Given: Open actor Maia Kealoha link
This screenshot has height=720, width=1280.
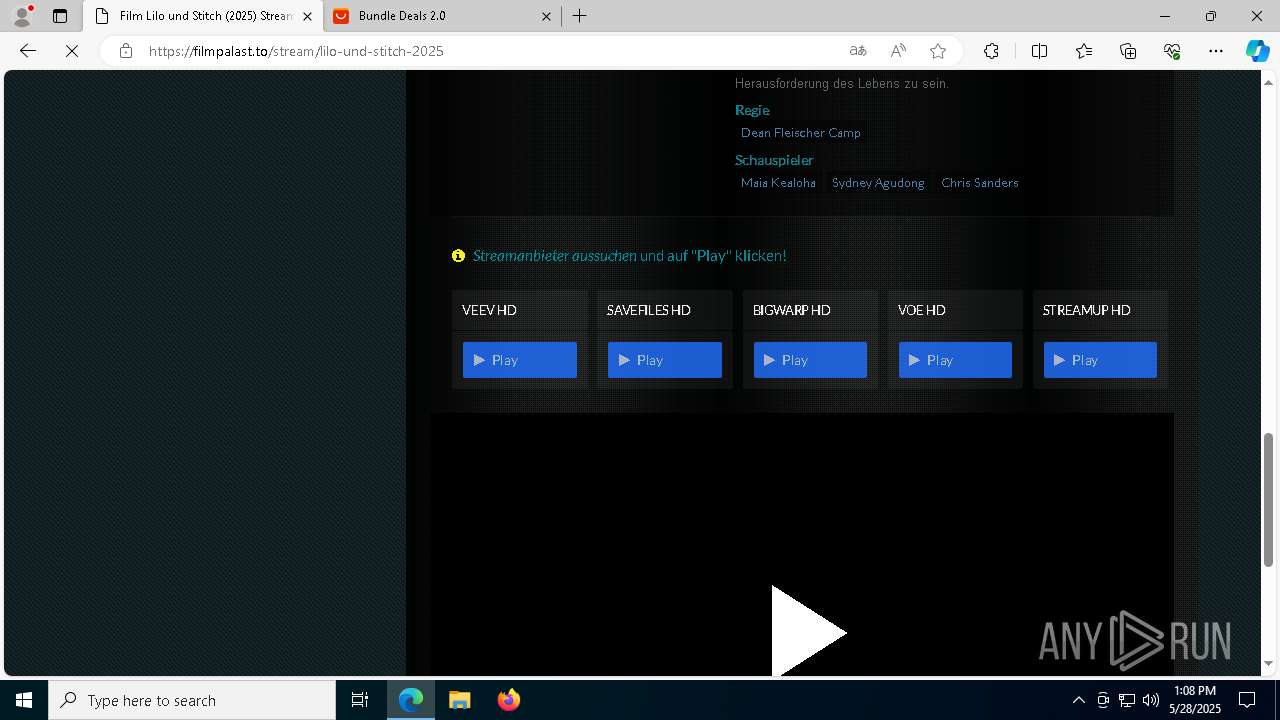Looking at the screenshot, I should pyautogui.click(x=778, y=183).
